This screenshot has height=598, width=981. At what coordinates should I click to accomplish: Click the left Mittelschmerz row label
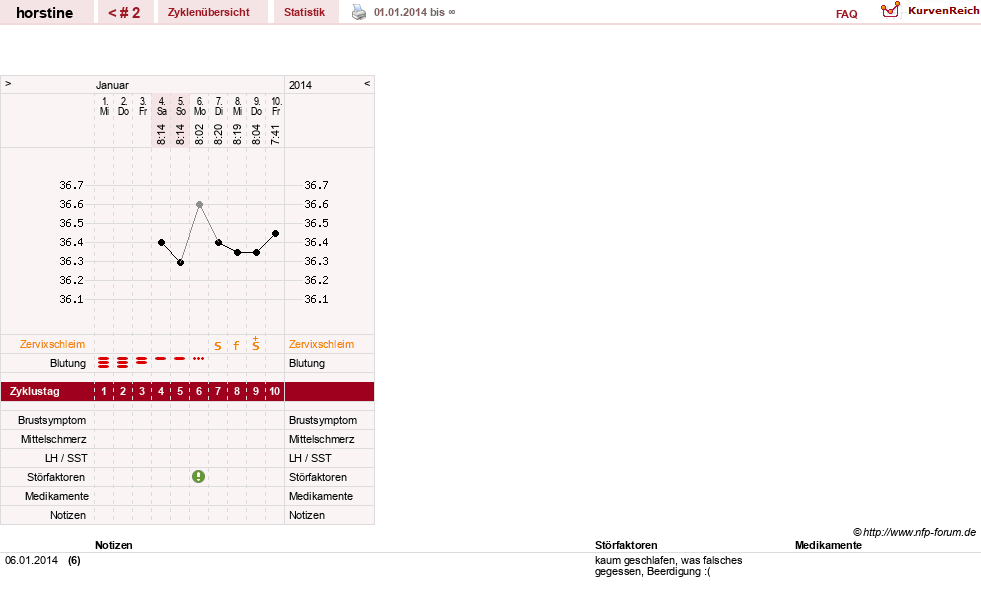point(53,439)
